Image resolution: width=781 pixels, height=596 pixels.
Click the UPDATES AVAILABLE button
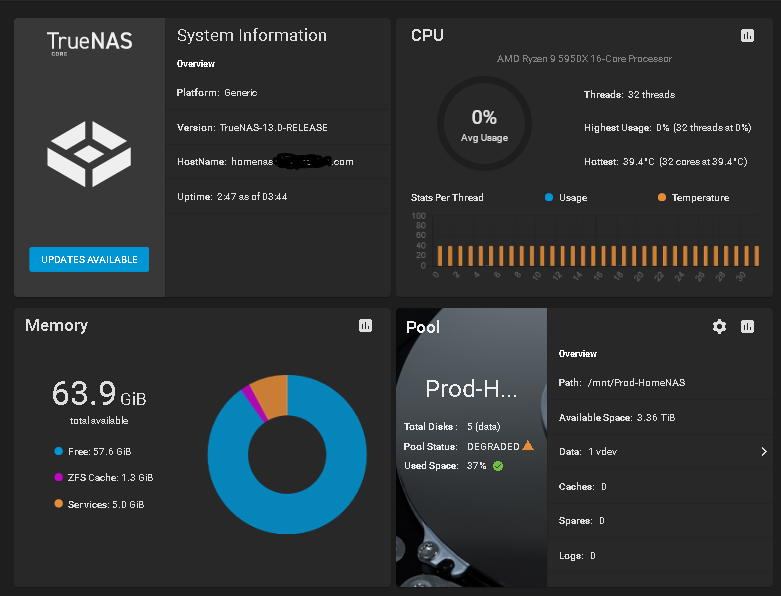(x=89, y=259)
